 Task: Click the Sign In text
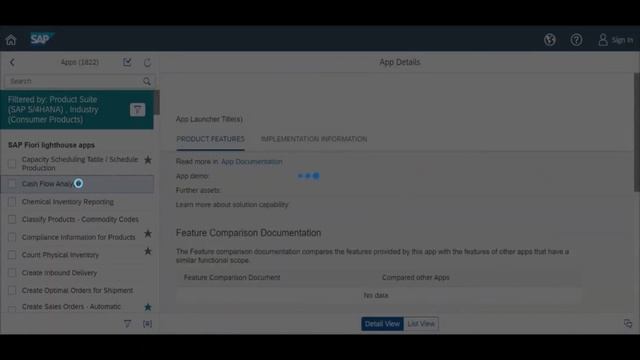click(x=622, y=40)
